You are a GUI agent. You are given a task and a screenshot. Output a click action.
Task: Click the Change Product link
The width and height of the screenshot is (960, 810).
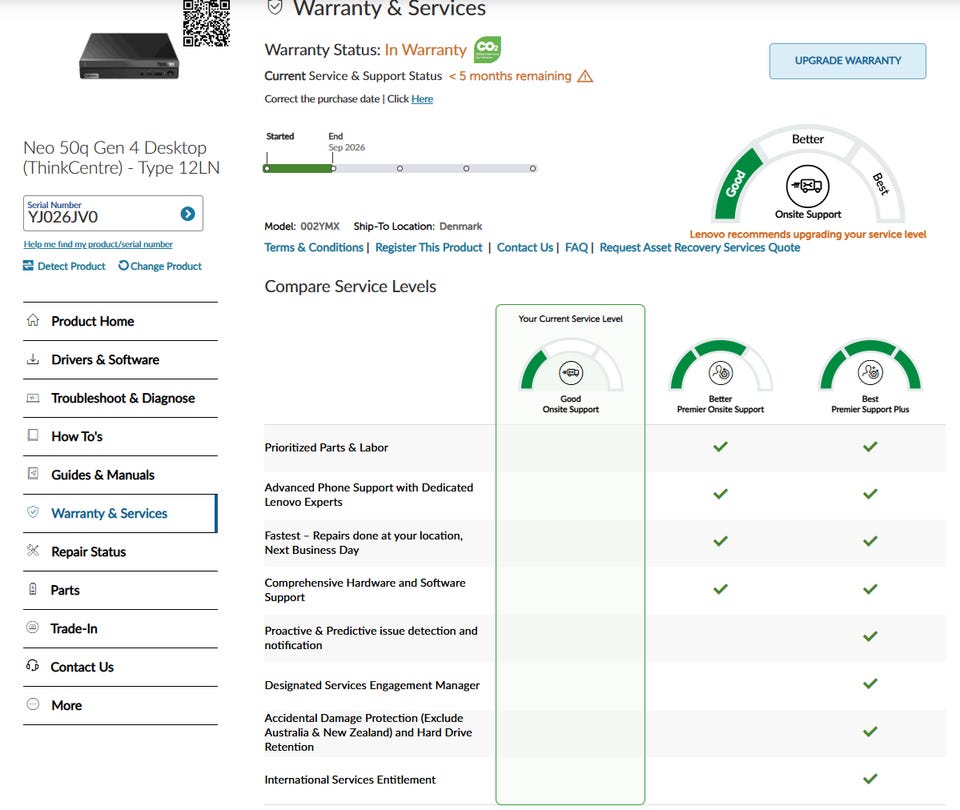[165, 266]
